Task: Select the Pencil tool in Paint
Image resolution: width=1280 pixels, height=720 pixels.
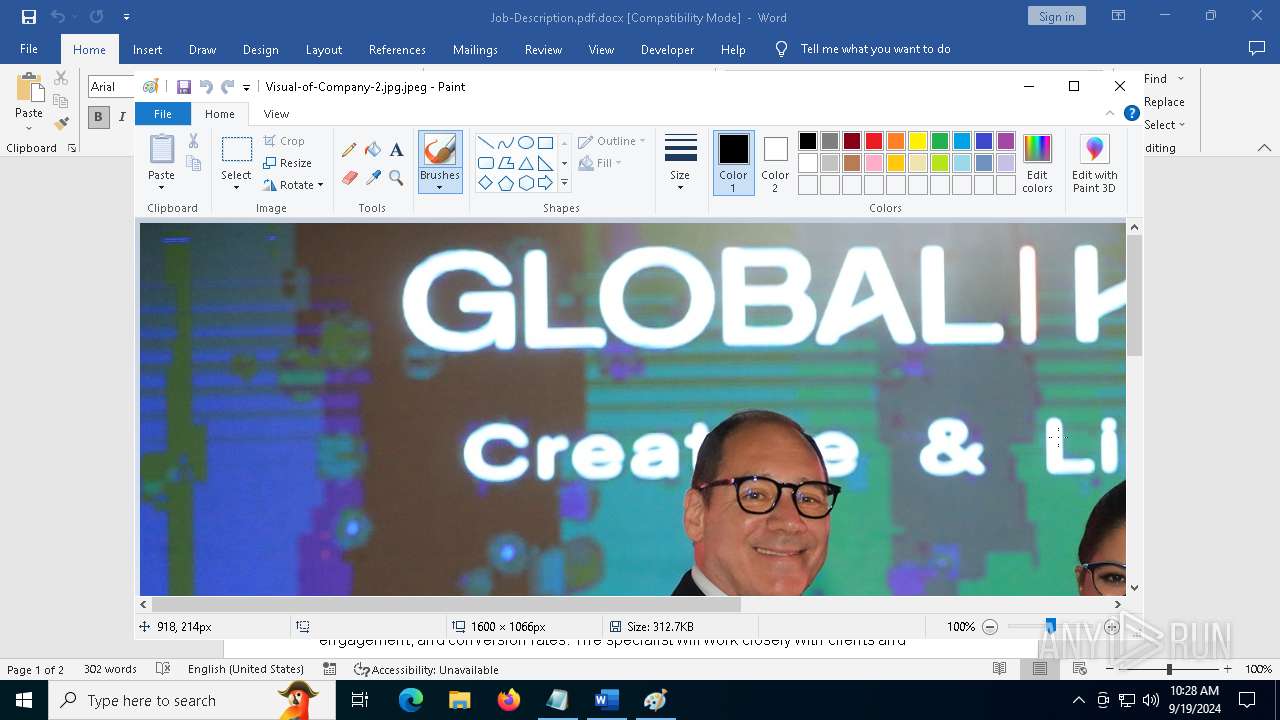Action: click(349, 150)
